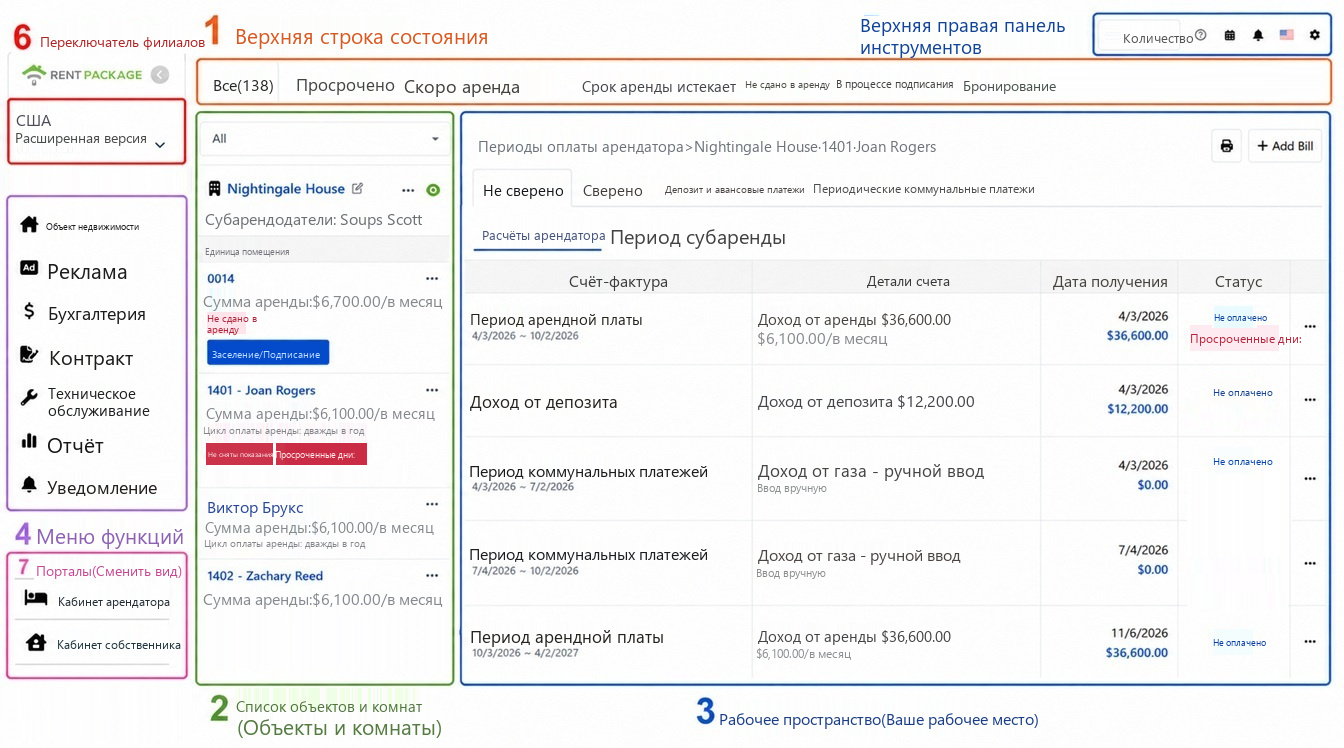
Task: Open the 1402 - Zachary Reed unit link
Action: click(x=265, y=576)
